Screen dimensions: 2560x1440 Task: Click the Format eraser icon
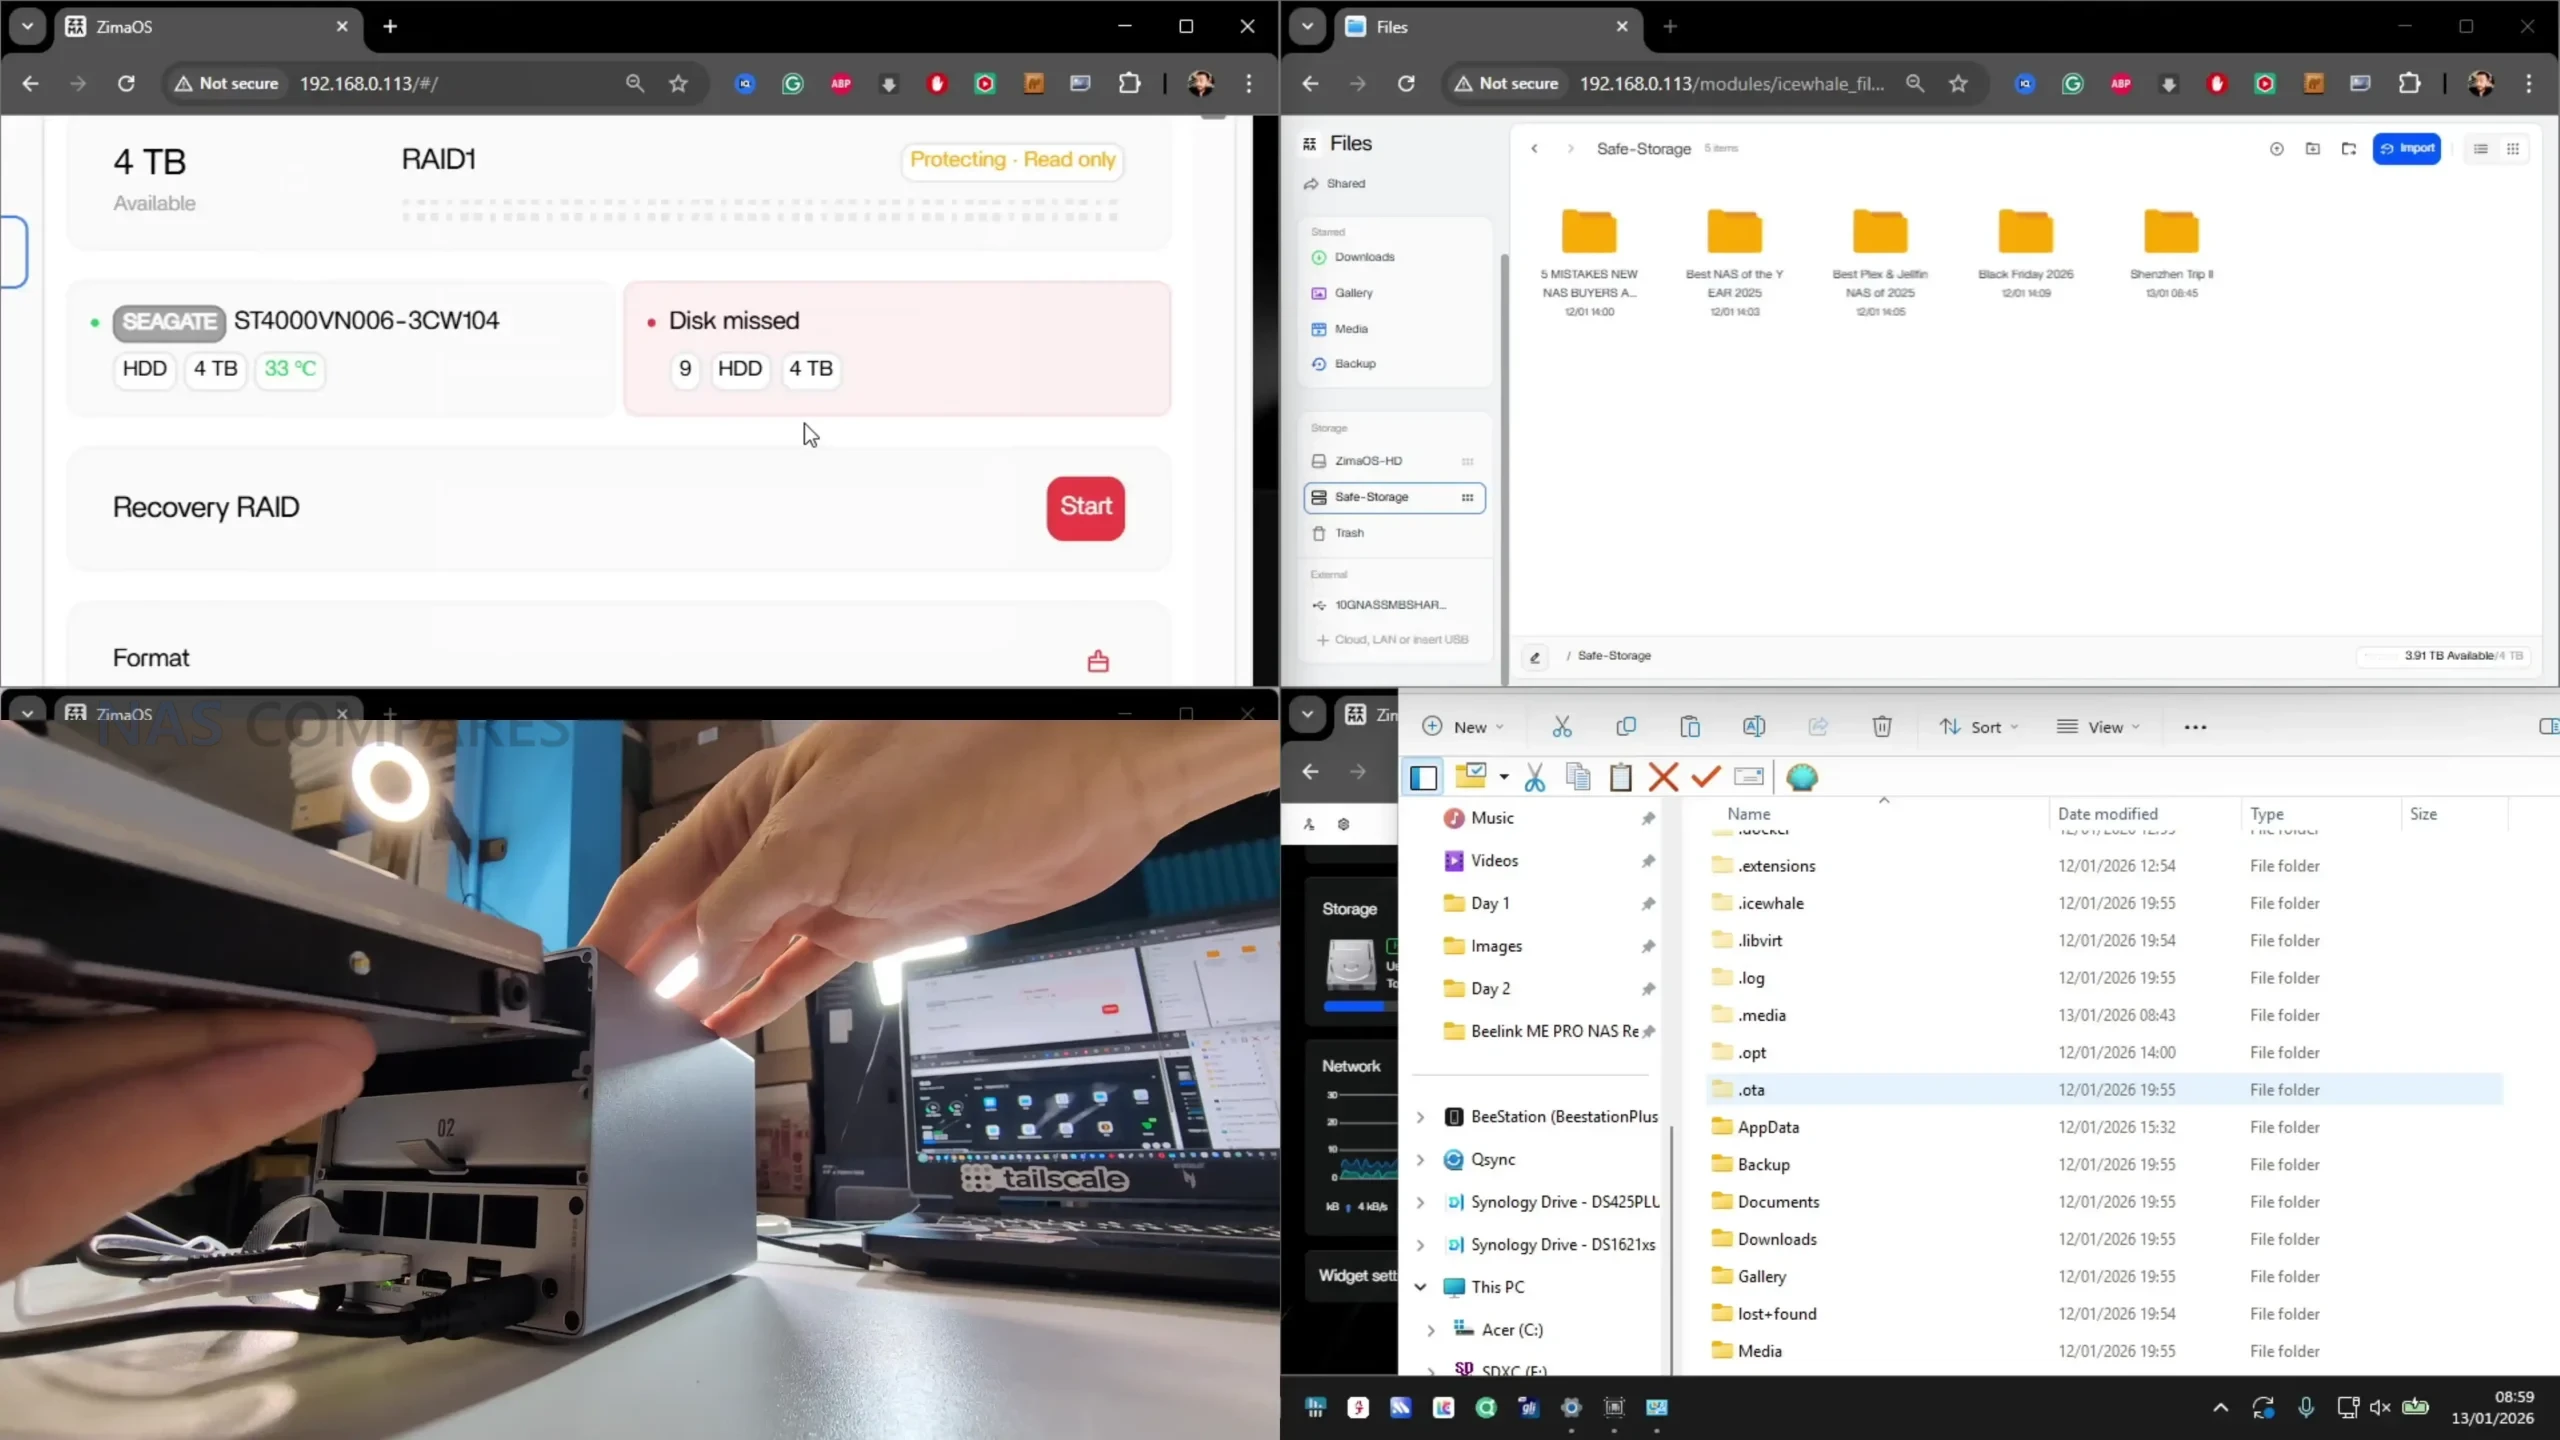coord(1097,661)
